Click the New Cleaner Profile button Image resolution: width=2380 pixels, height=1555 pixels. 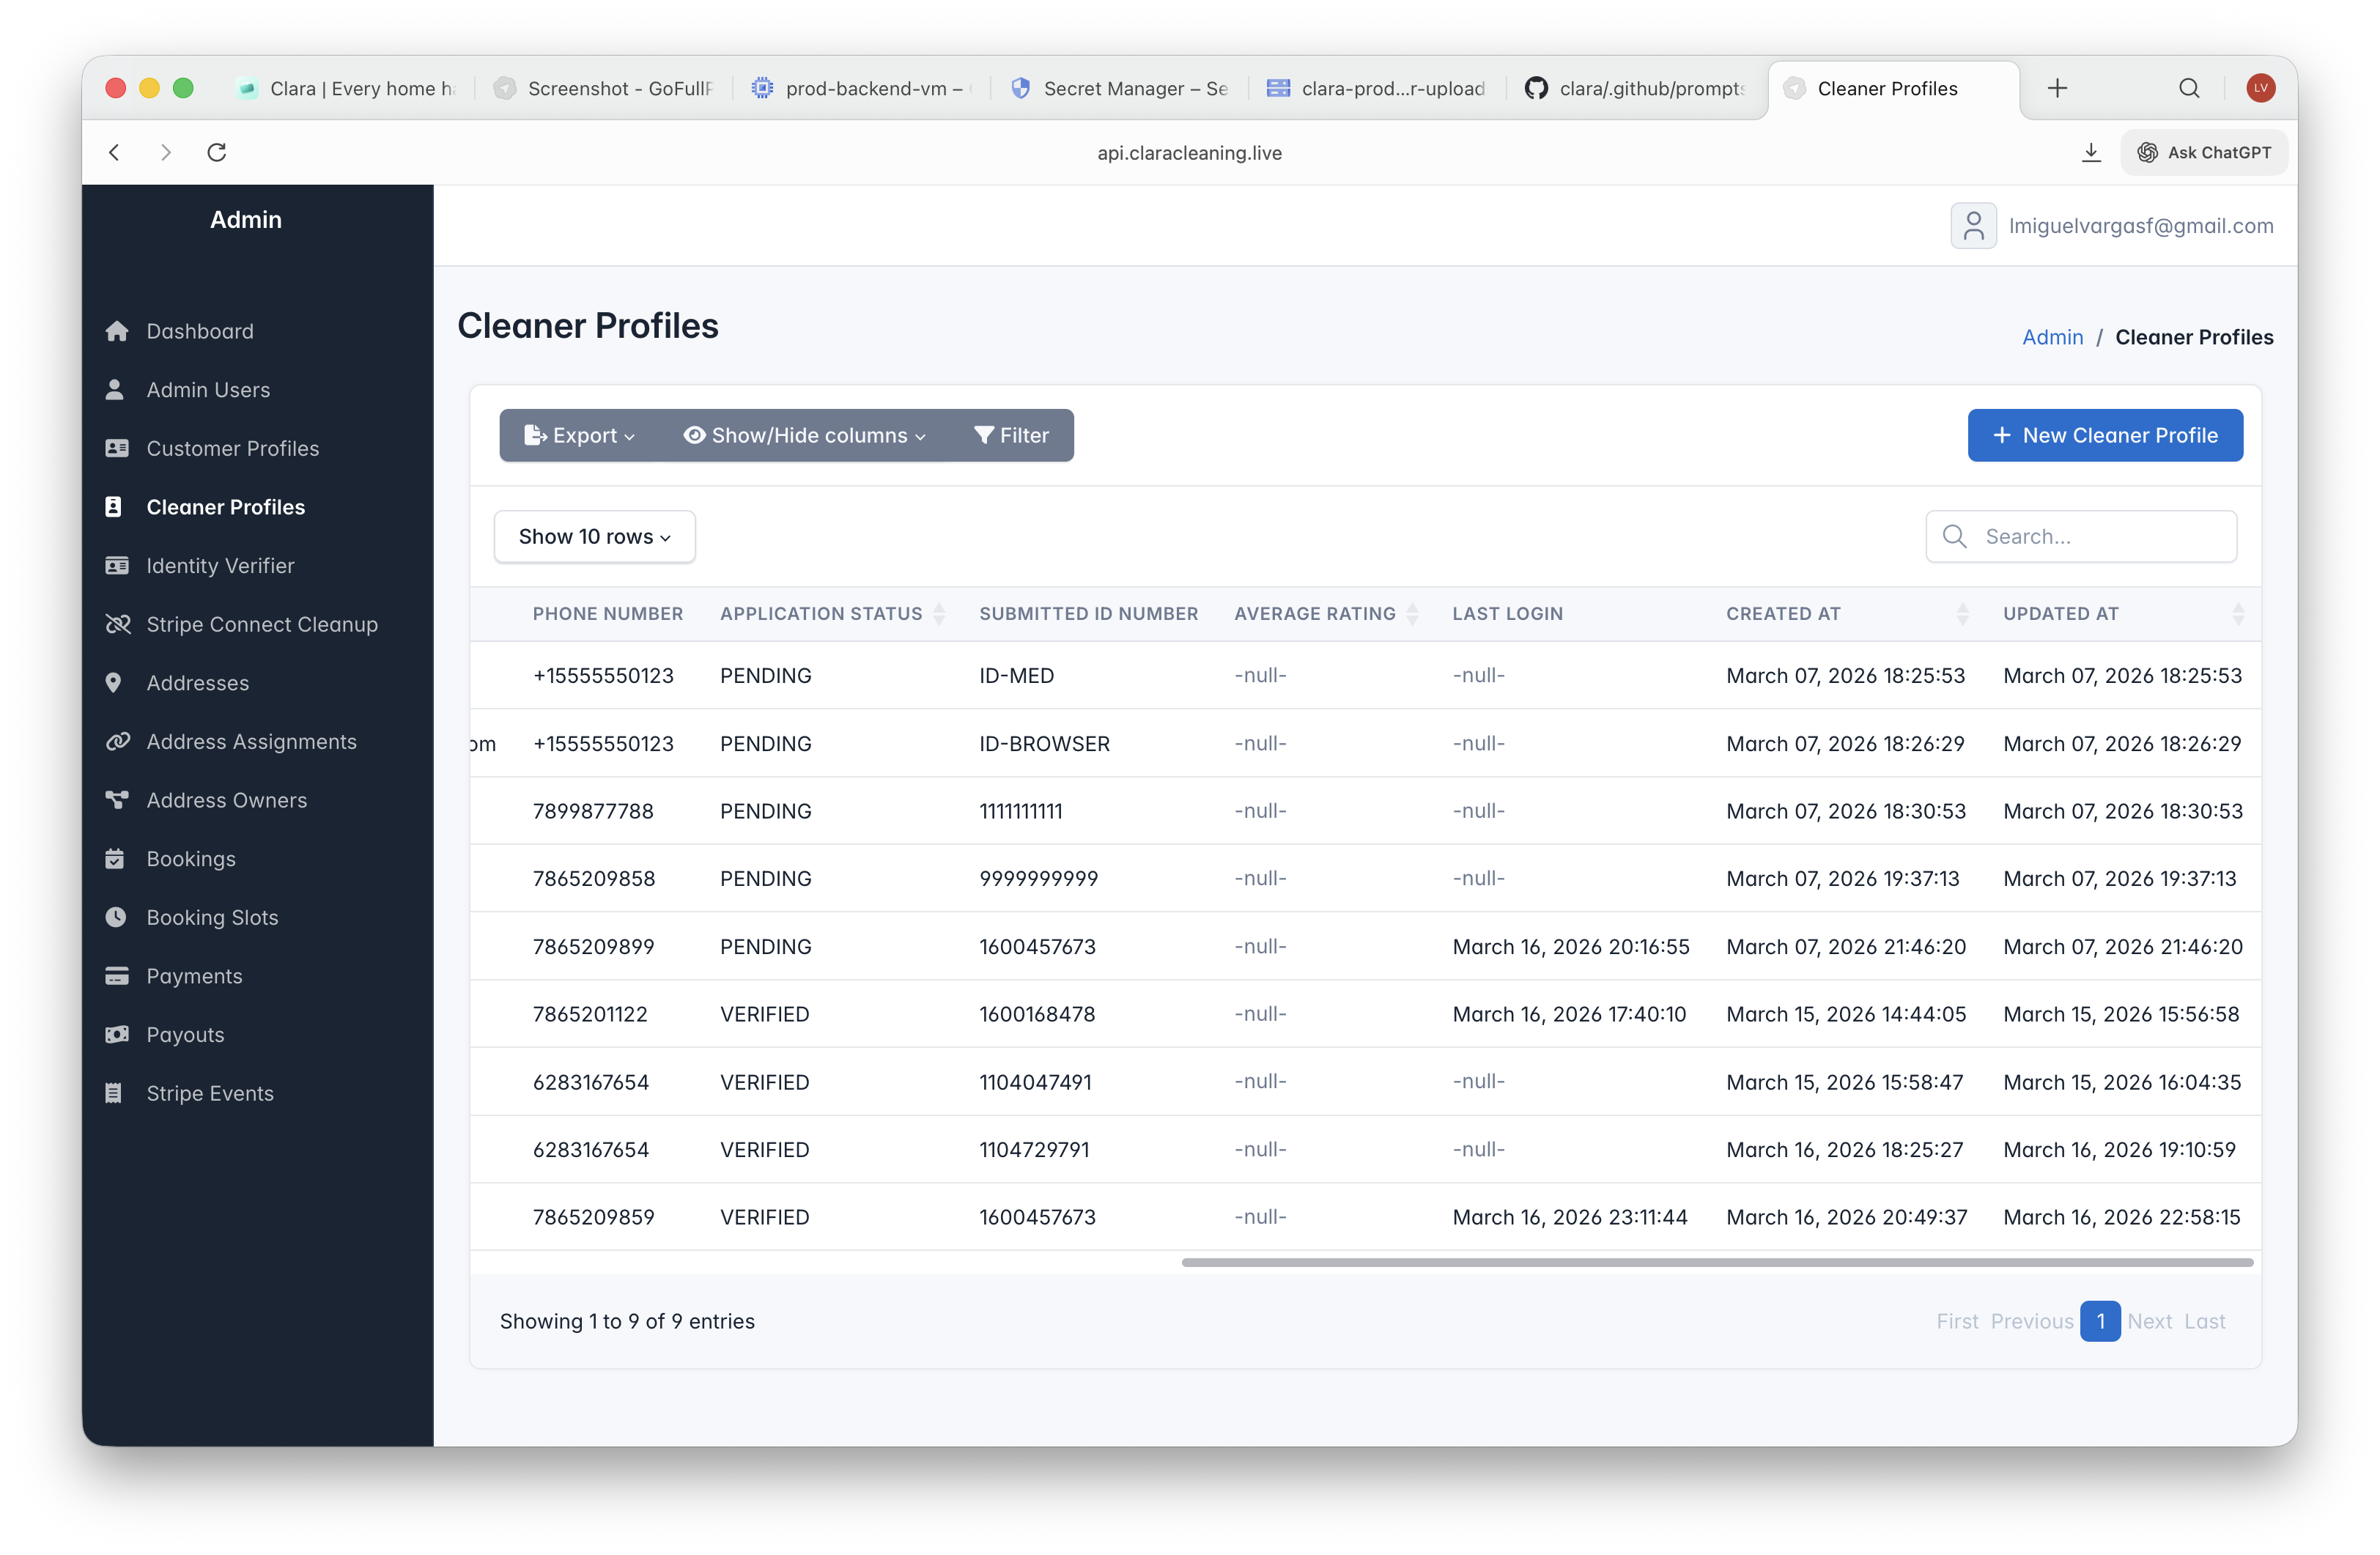[2104, 435]
